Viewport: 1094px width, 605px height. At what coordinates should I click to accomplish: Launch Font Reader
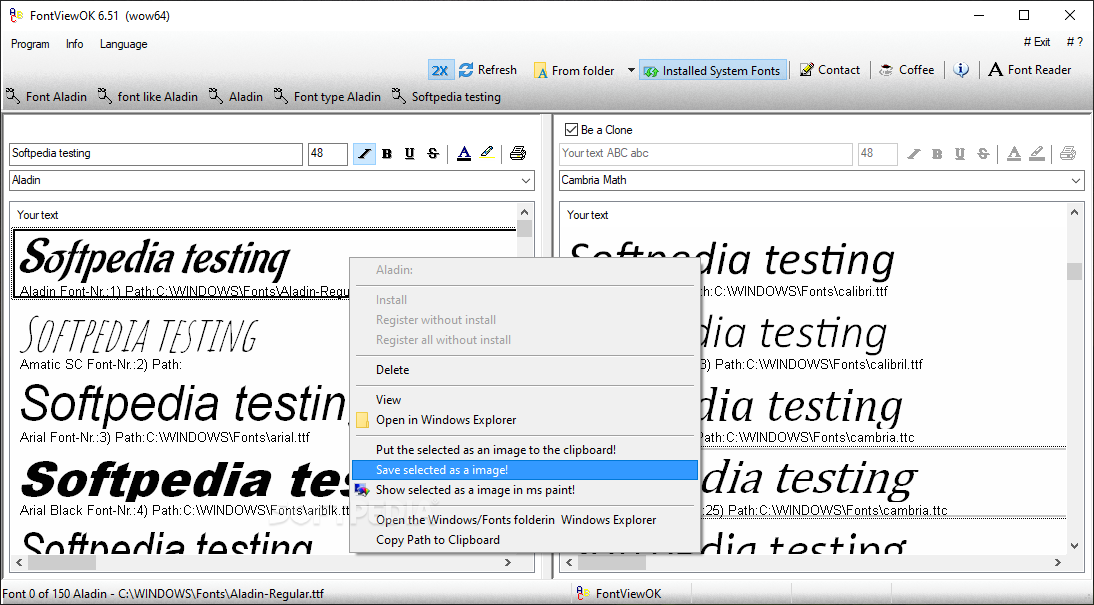1030,70
